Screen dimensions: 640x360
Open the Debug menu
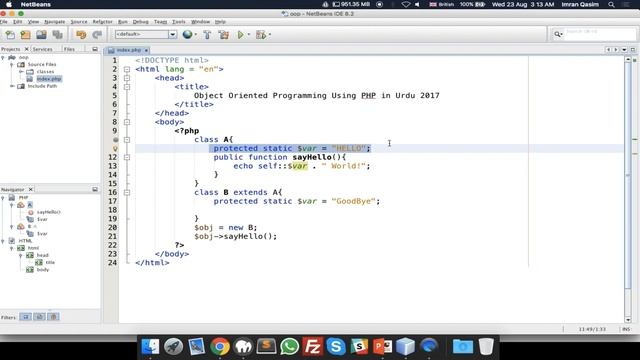point(140,22)
